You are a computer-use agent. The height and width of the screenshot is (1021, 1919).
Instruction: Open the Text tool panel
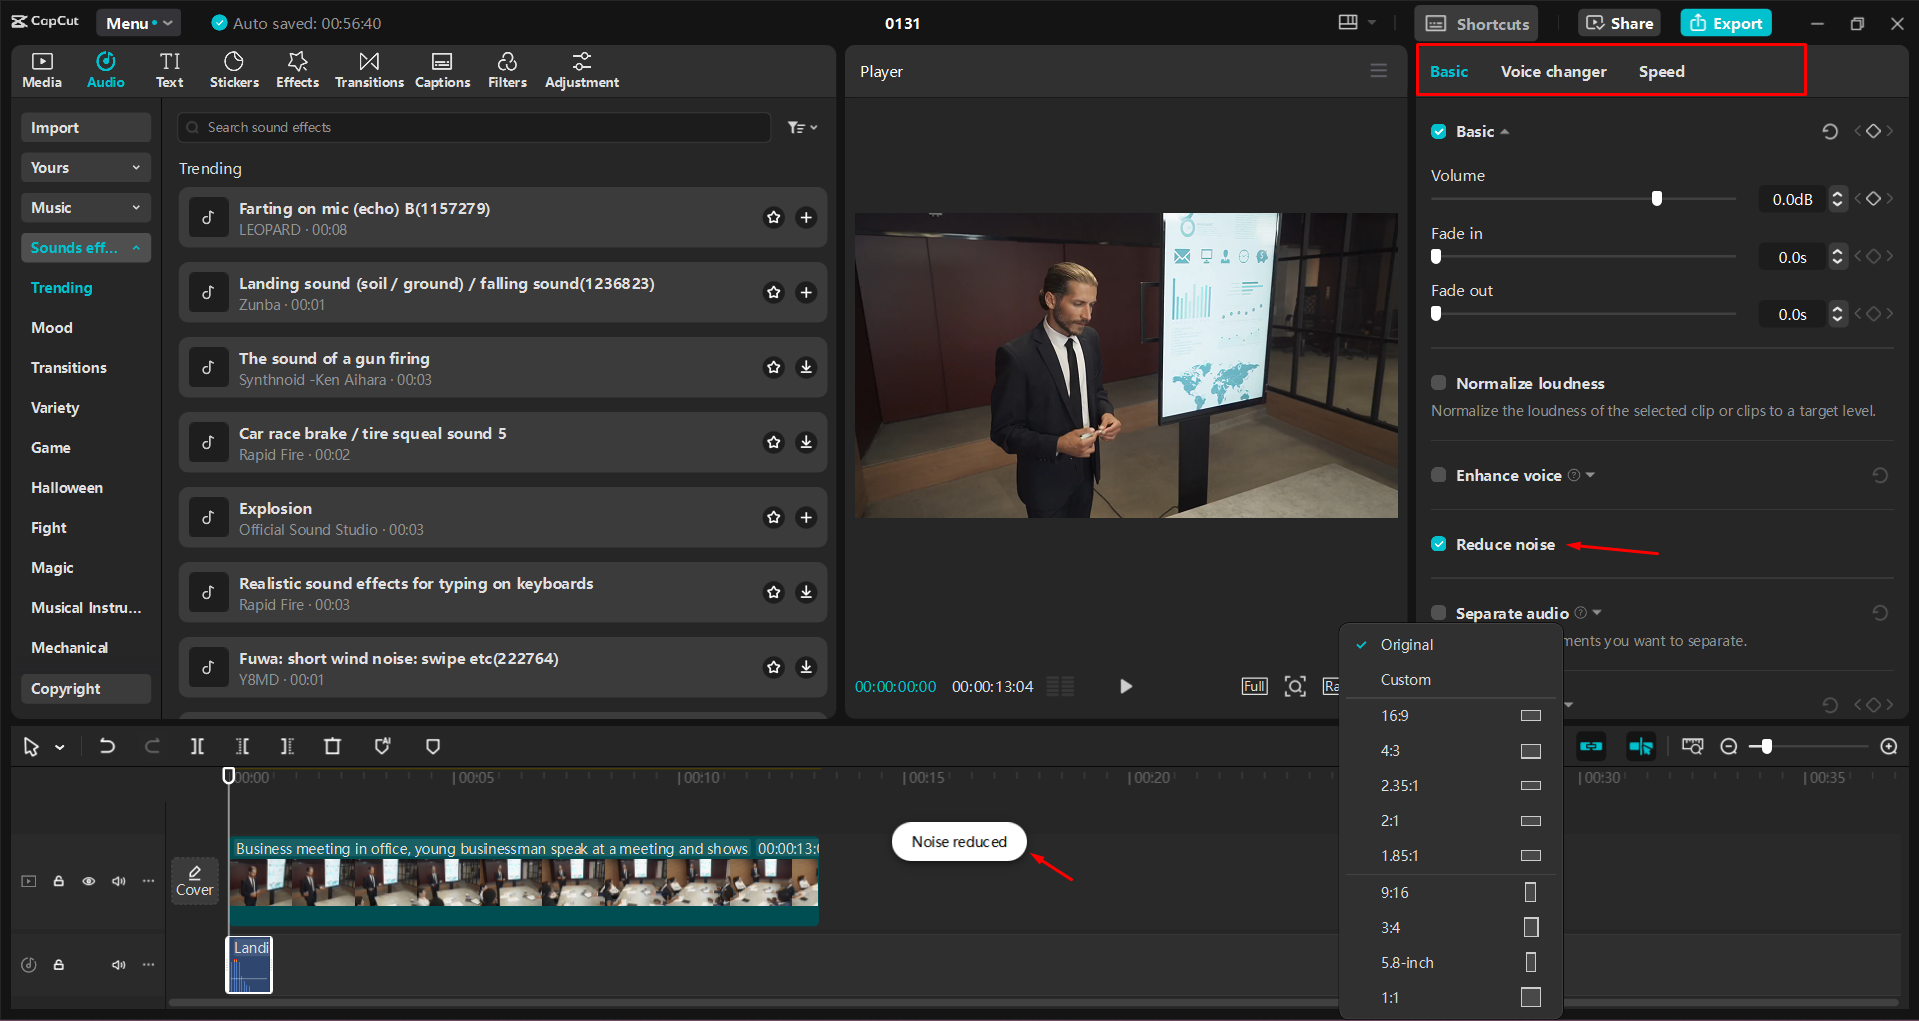(x=170, y=70)
